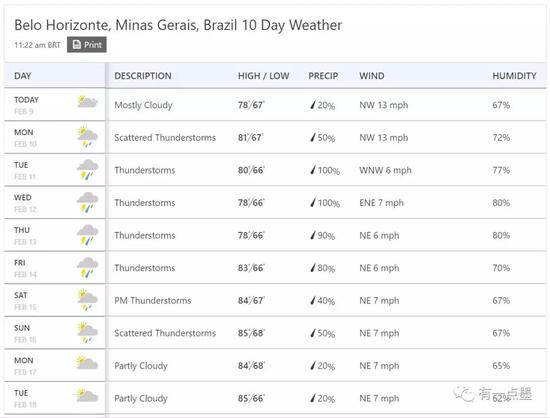Click Saturday Feb 15 PM thunderstorms icon
Viewport: 550px width, 418px height.
(87, 300)
